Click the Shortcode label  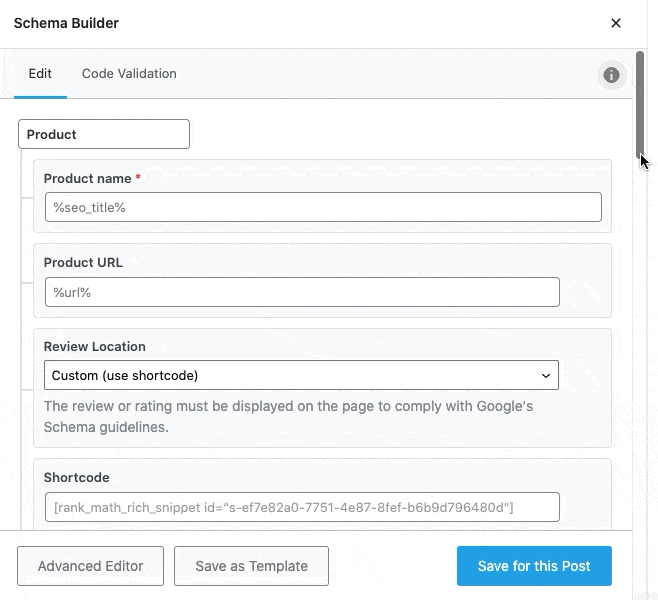click(76, 477)
